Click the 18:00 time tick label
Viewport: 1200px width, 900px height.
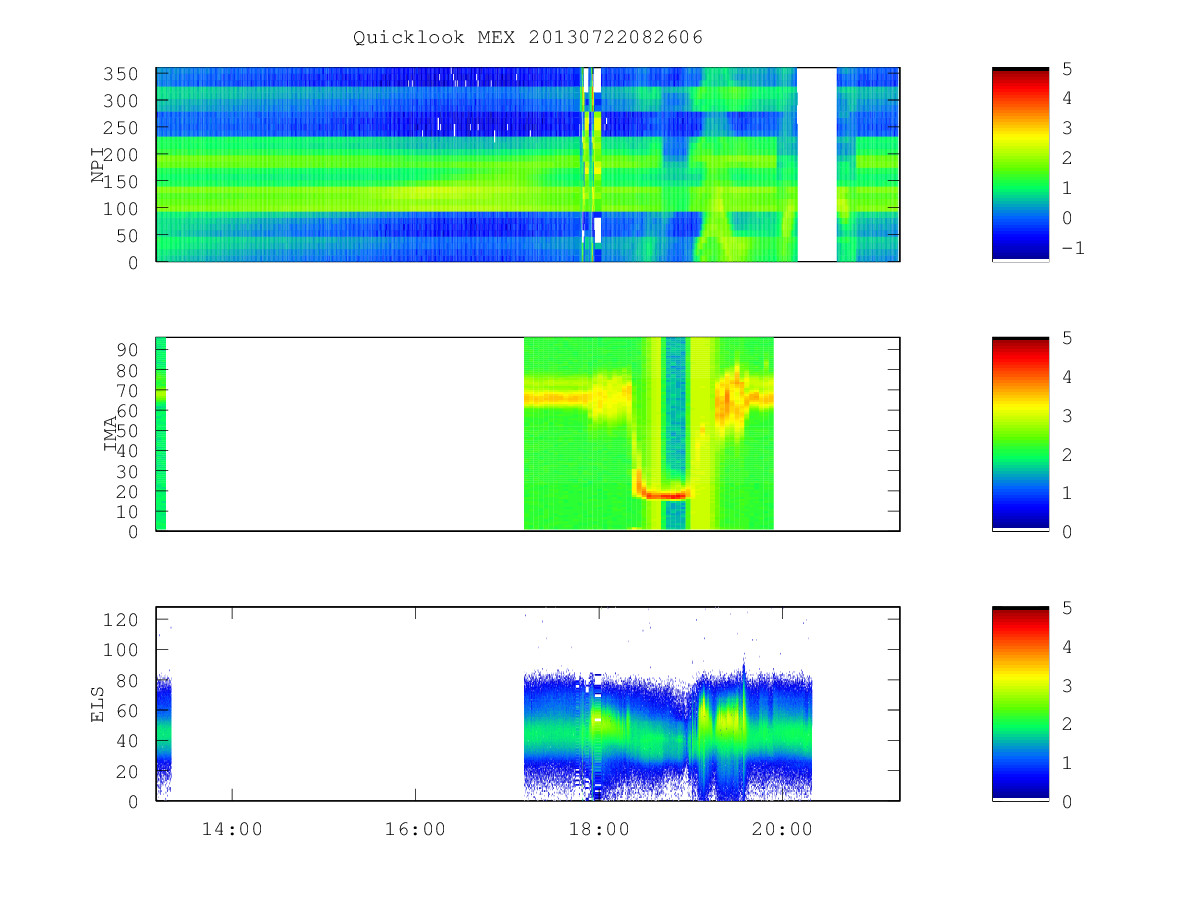[599, 829]
